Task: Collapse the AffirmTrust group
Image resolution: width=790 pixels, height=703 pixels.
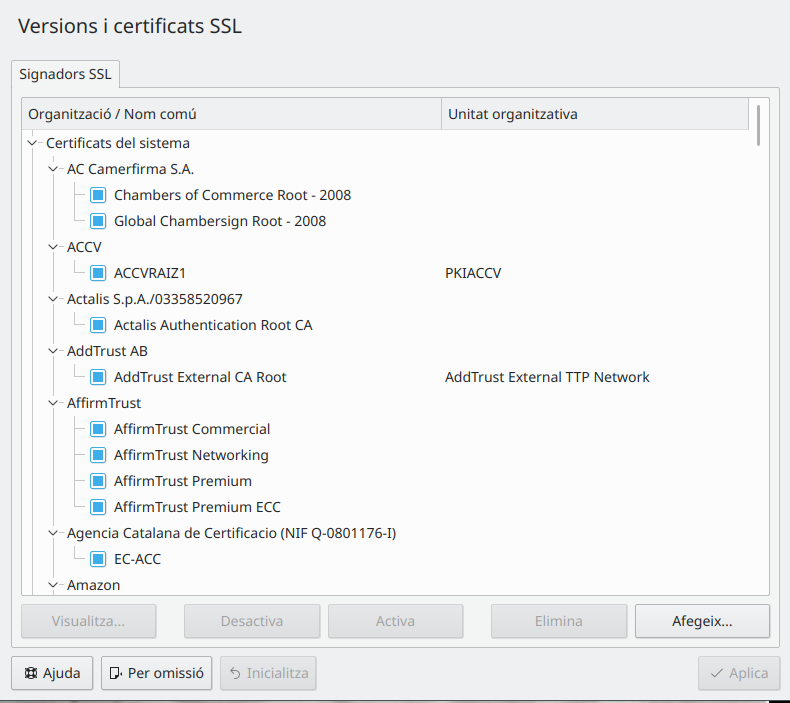Action: coord(55,403)
